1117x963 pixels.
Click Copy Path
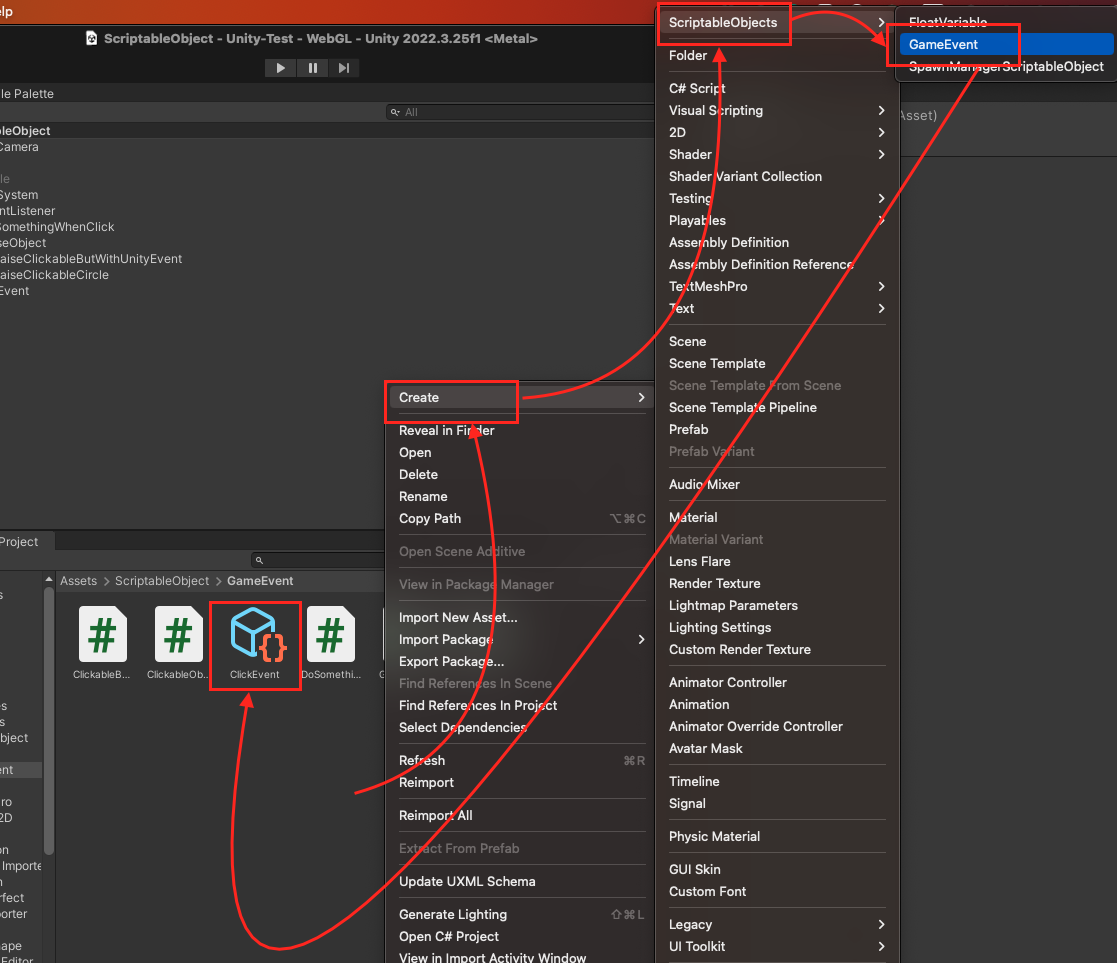(x=521, y=519)
